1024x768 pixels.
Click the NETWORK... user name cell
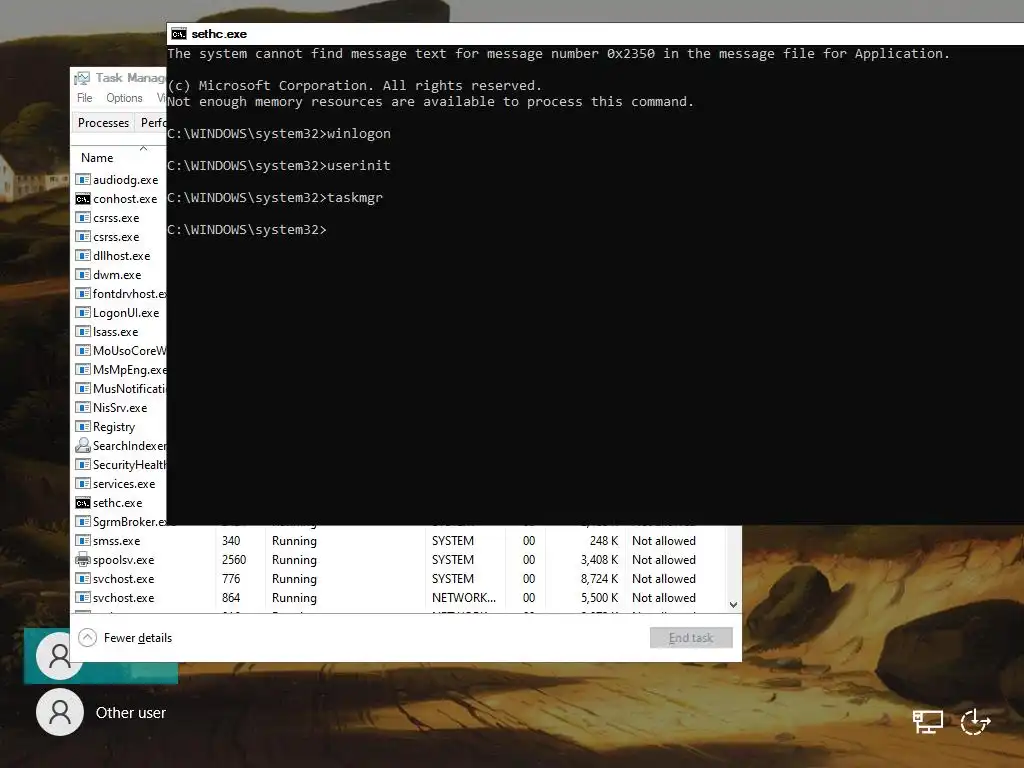(464, 598)
